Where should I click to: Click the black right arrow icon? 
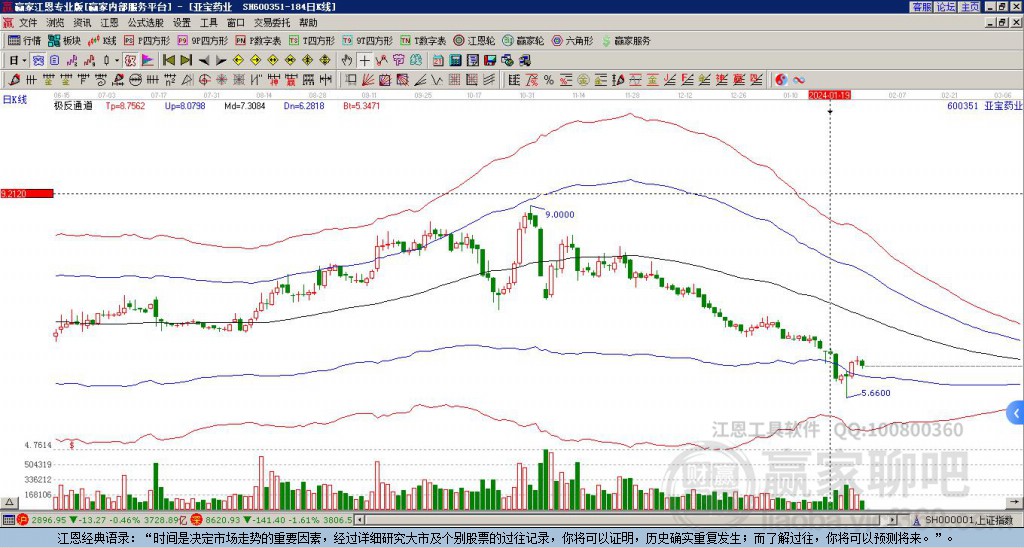click(221, 60)
